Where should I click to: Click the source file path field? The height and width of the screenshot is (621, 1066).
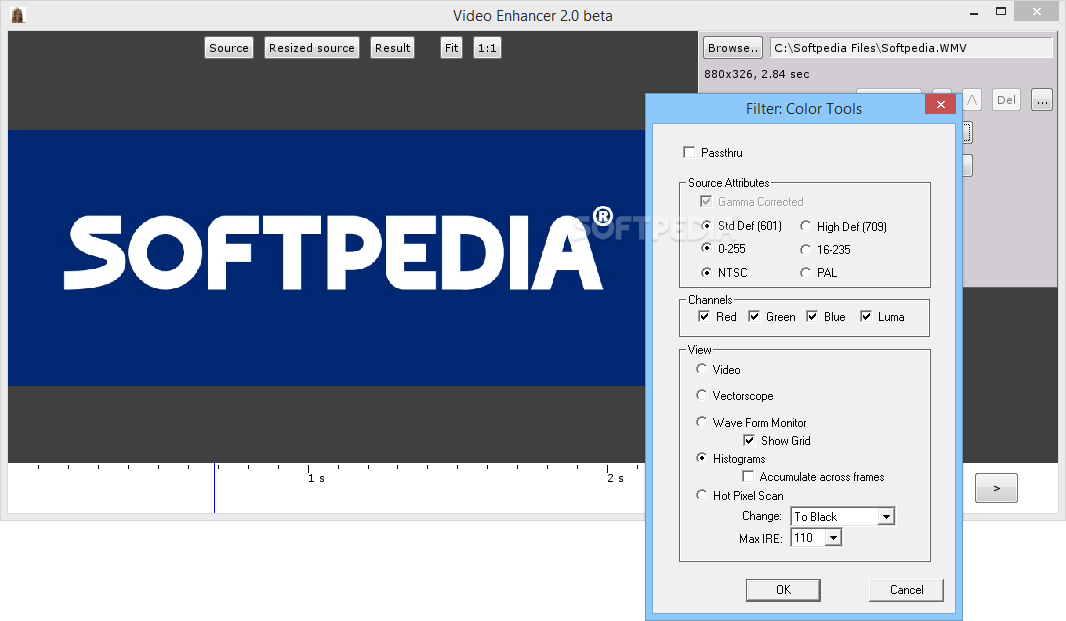[911, 48]
